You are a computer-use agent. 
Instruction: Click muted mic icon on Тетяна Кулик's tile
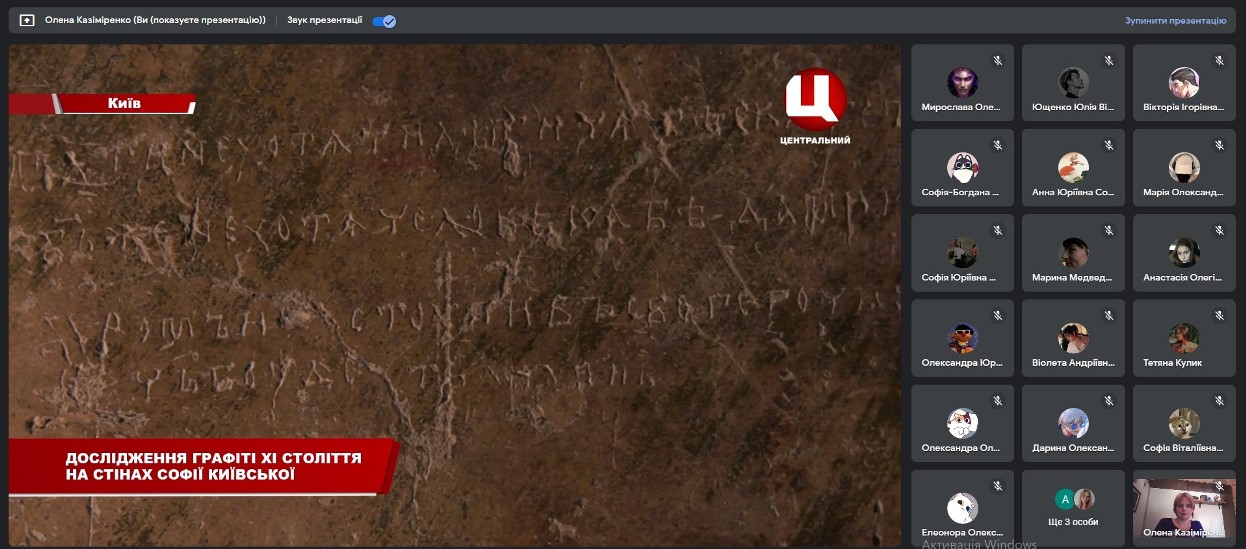1219,316
